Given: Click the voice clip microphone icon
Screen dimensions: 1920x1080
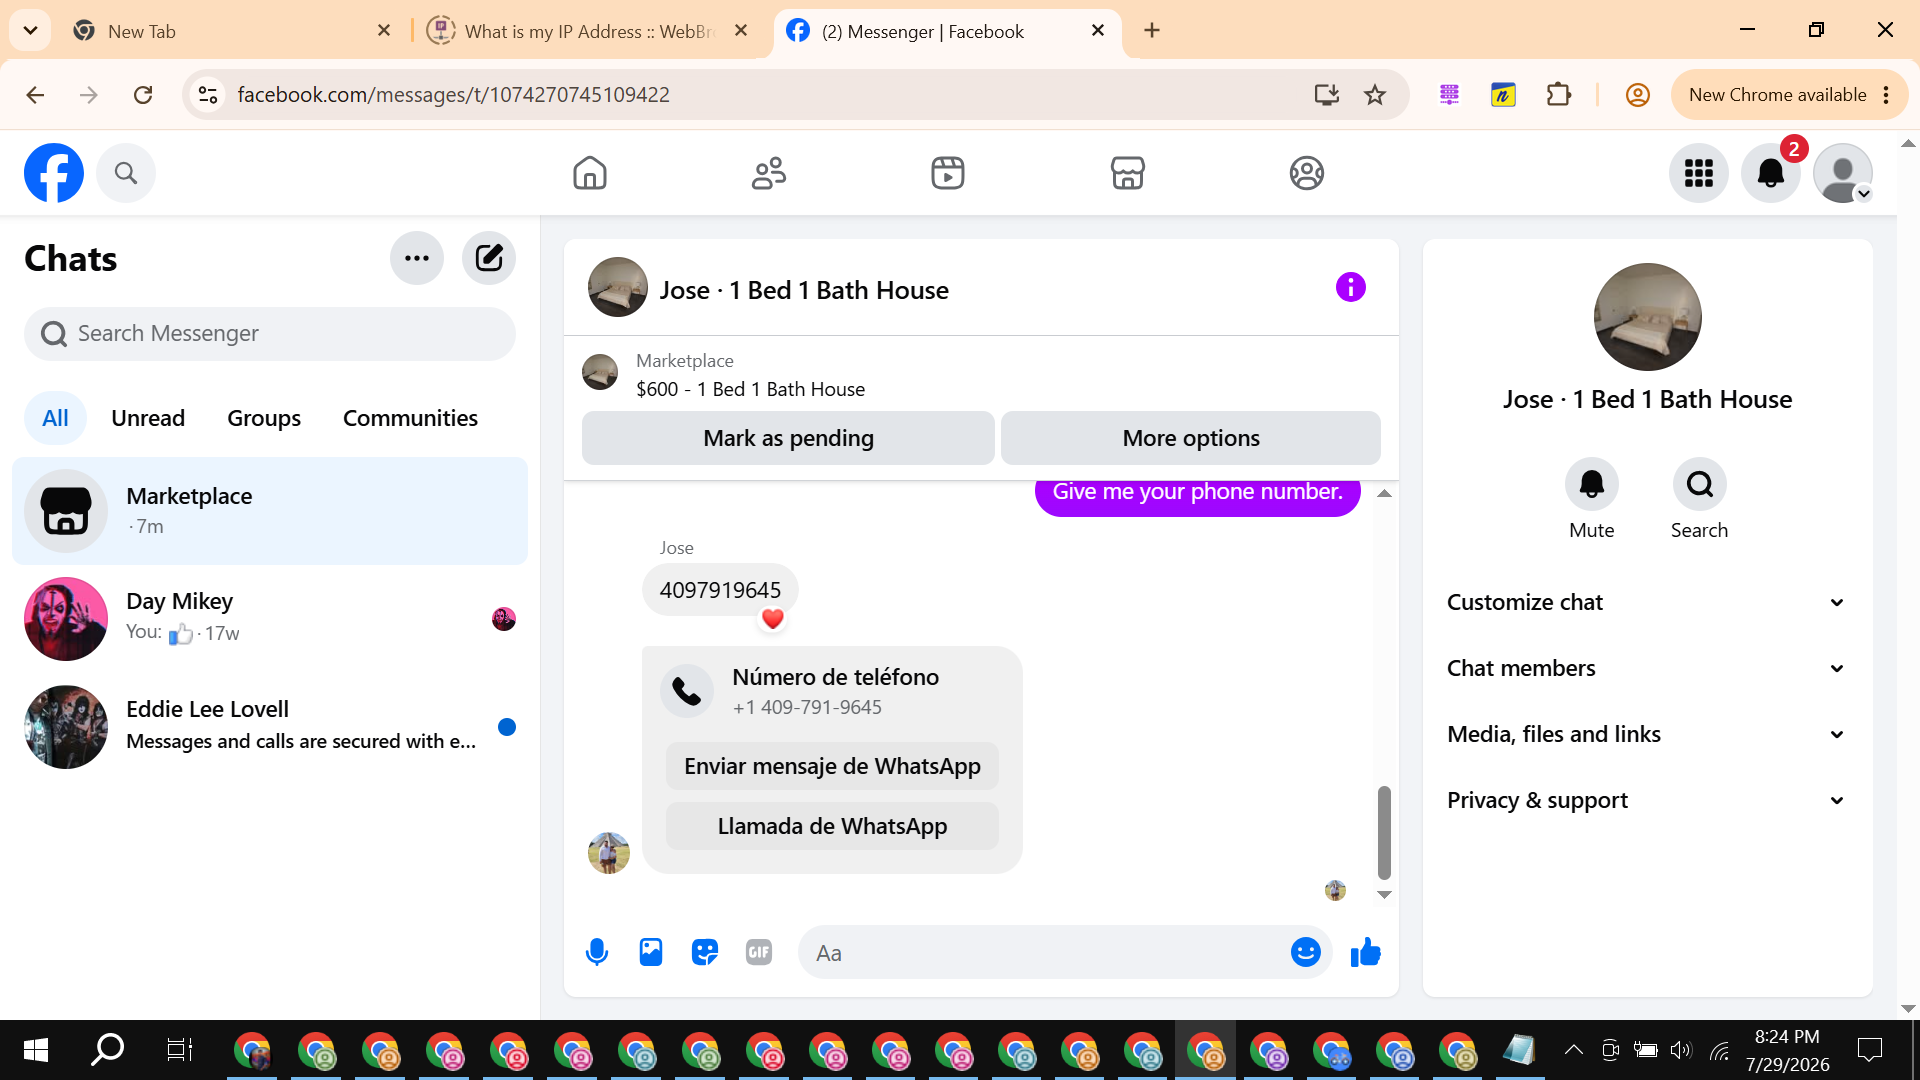Looking at the screenshot, I should coord(597,952).
